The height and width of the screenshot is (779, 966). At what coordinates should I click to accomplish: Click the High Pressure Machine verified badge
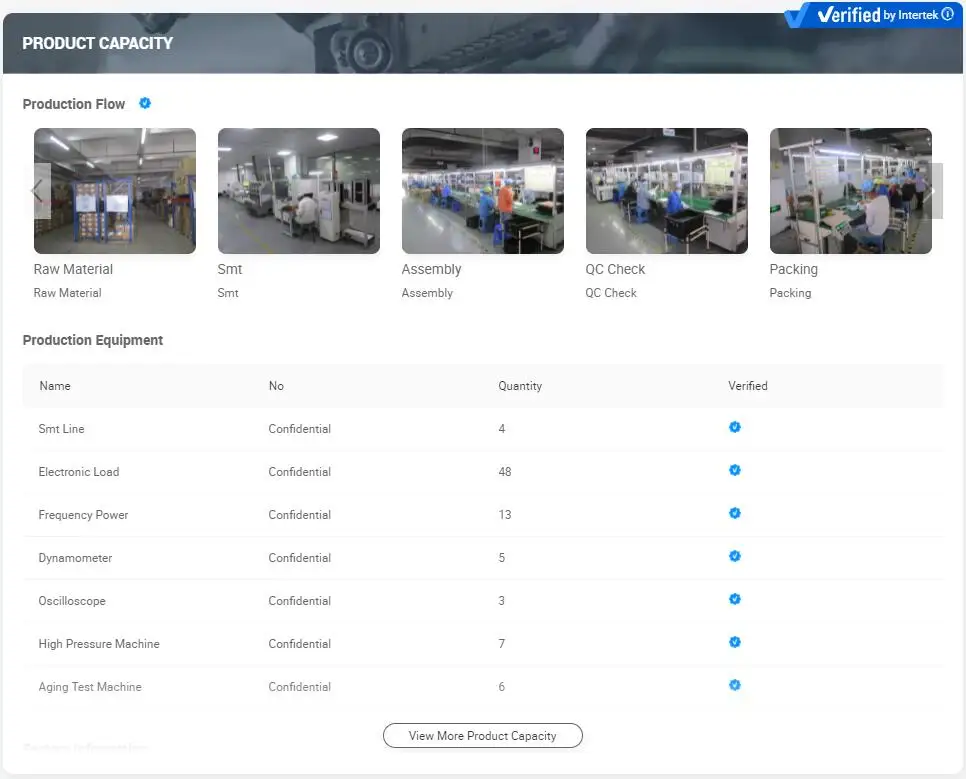[735, 642]
